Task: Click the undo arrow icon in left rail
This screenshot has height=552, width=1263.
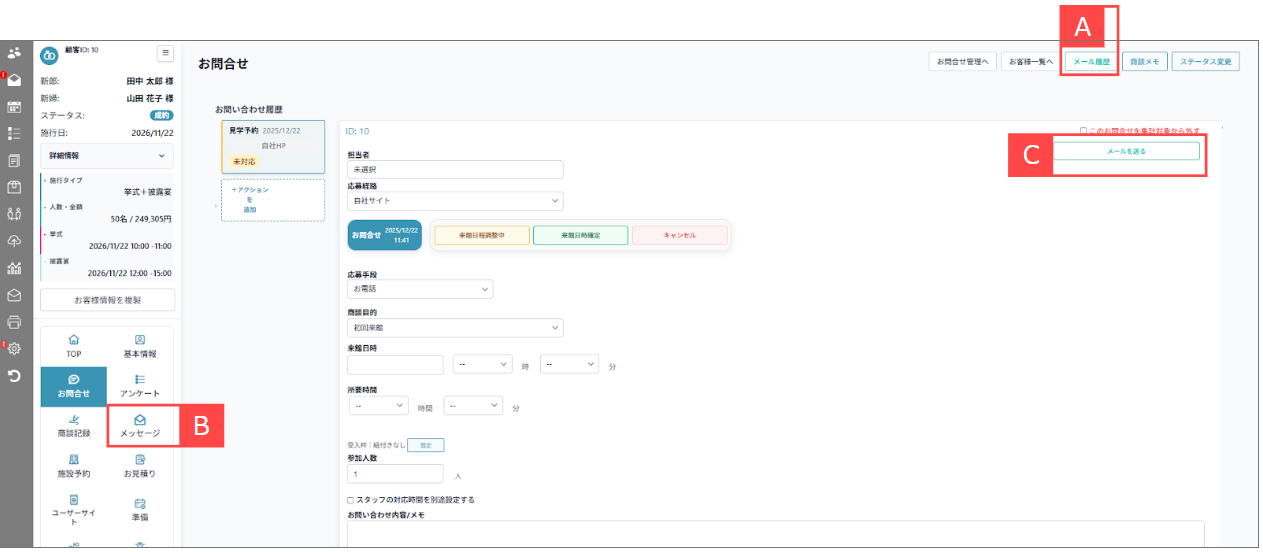Action: pos(15,376)
